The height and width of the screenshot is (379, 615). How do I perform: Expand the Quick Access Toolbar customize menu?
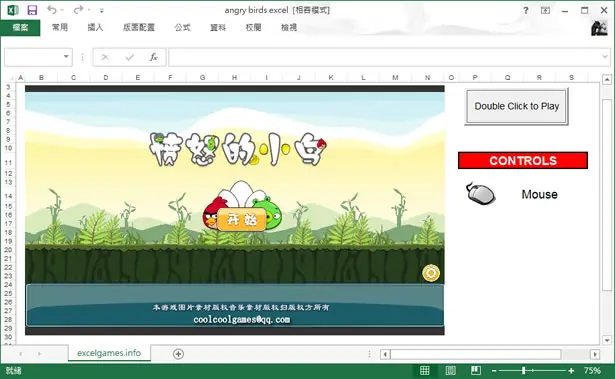pyautogui.click(x=102, y=11)
